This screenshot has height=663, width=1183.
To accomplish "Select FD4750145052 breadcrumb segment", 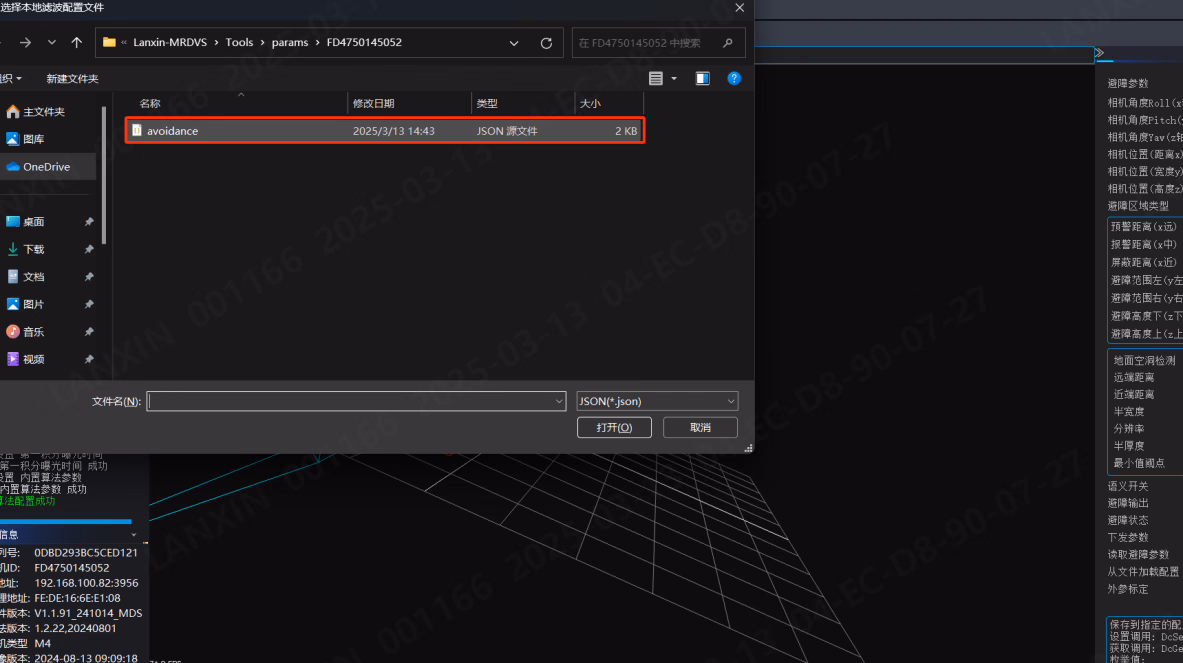I will click(x=364, y=42).
